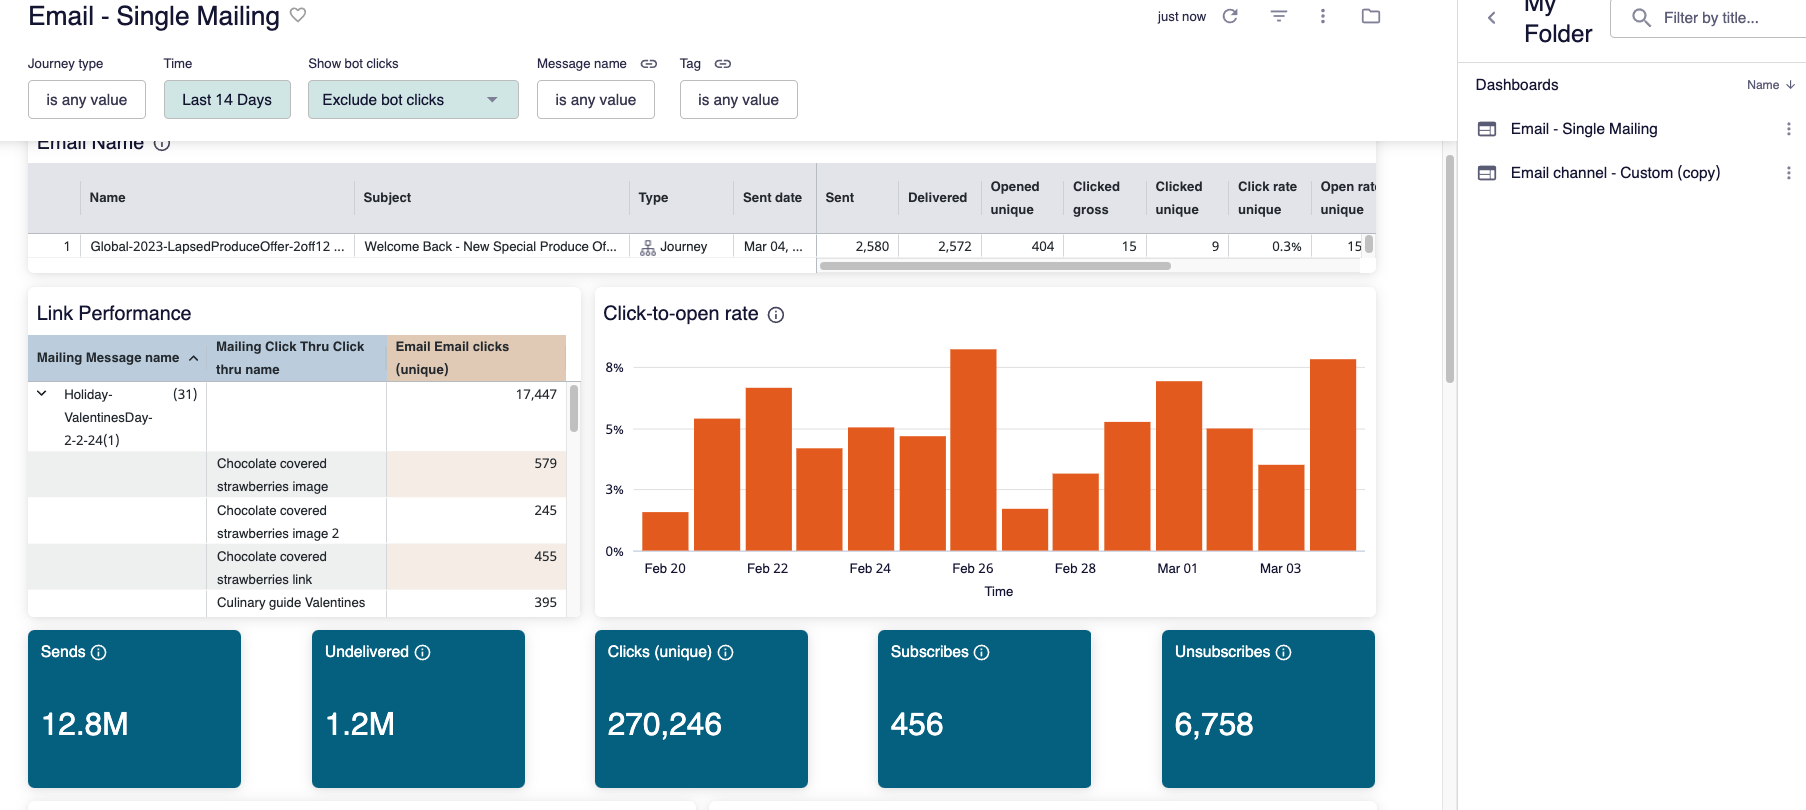Toggle the filters bar icon
Viewport: 1806px width, 810px height.
click(1278, 16)
